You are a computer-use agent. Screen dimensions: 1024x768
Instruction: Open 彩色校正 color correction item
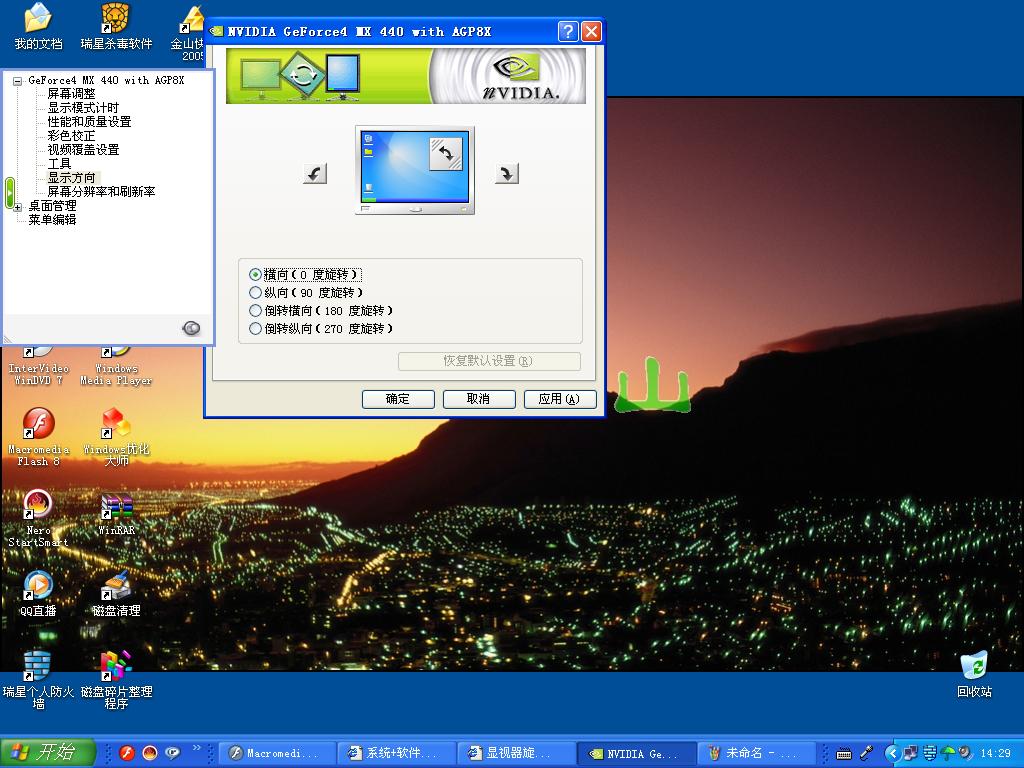click(x=71, y=136)
